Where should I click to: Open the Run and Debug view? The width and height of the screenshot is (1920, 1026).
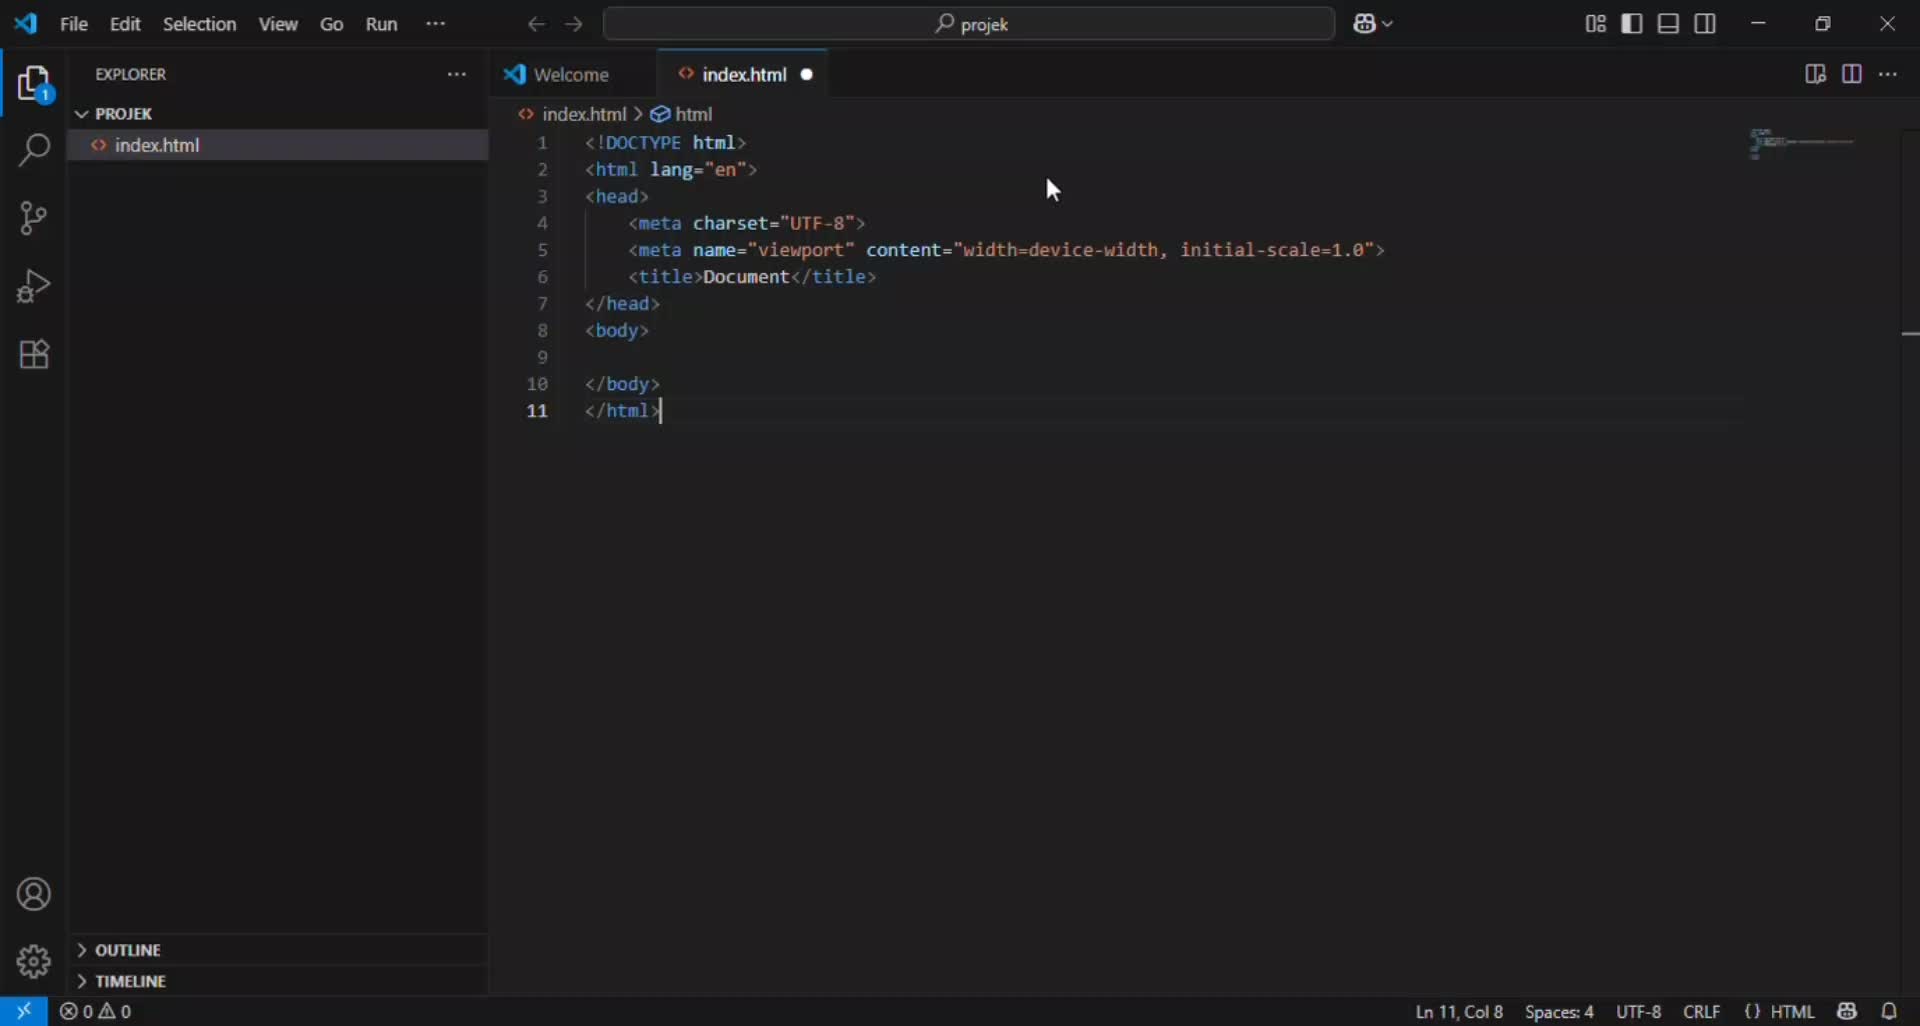(34, 287)
